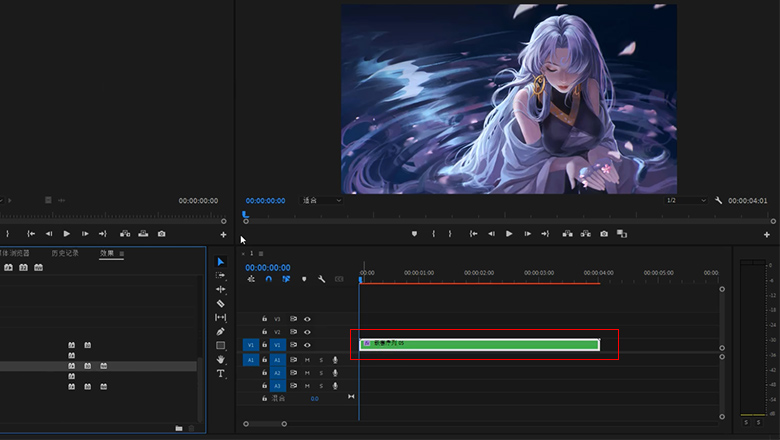Create new custom bin in Effects panel

point(179,428)
